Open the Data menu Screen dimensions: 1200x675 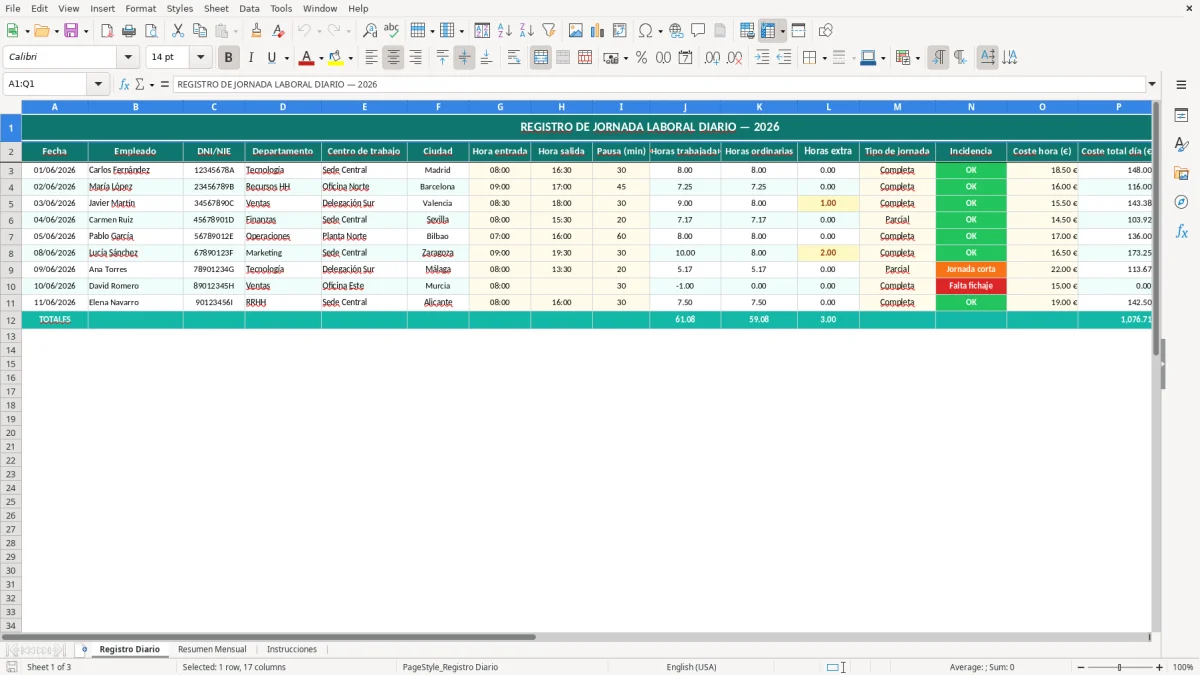pos(249,8)
